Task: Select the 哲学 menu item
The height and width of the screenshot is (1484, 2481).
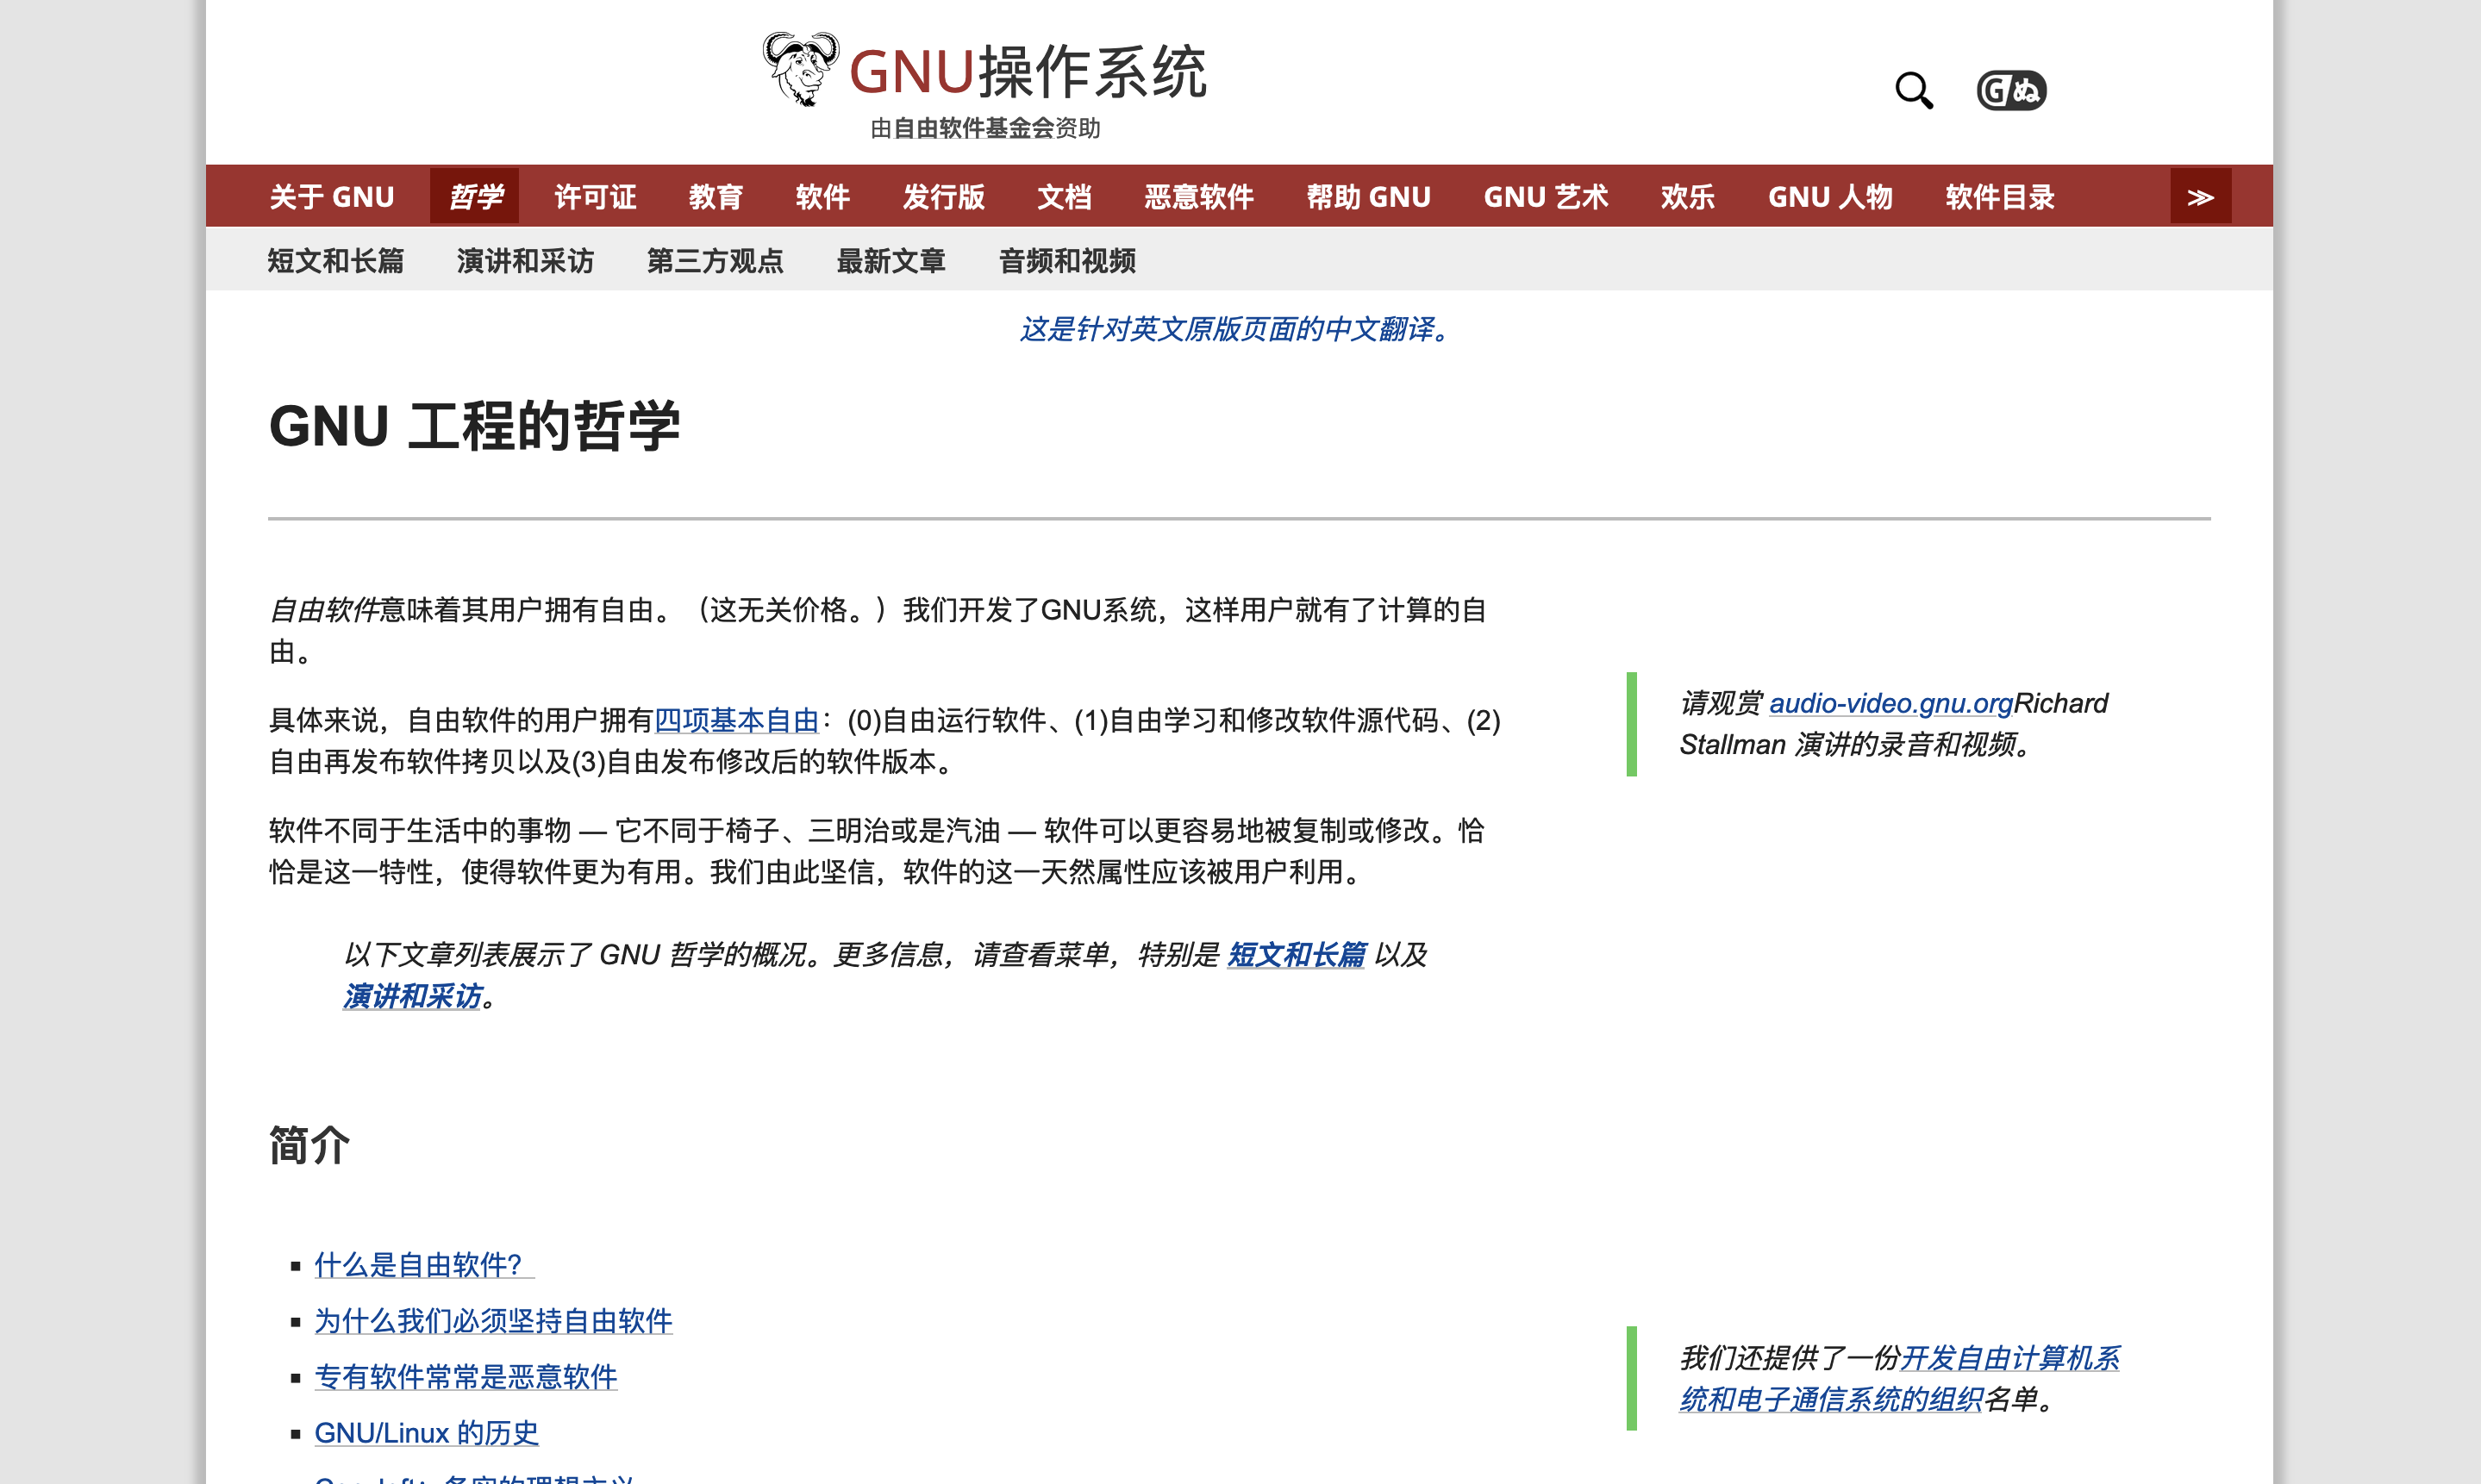Action: (475, 196)
